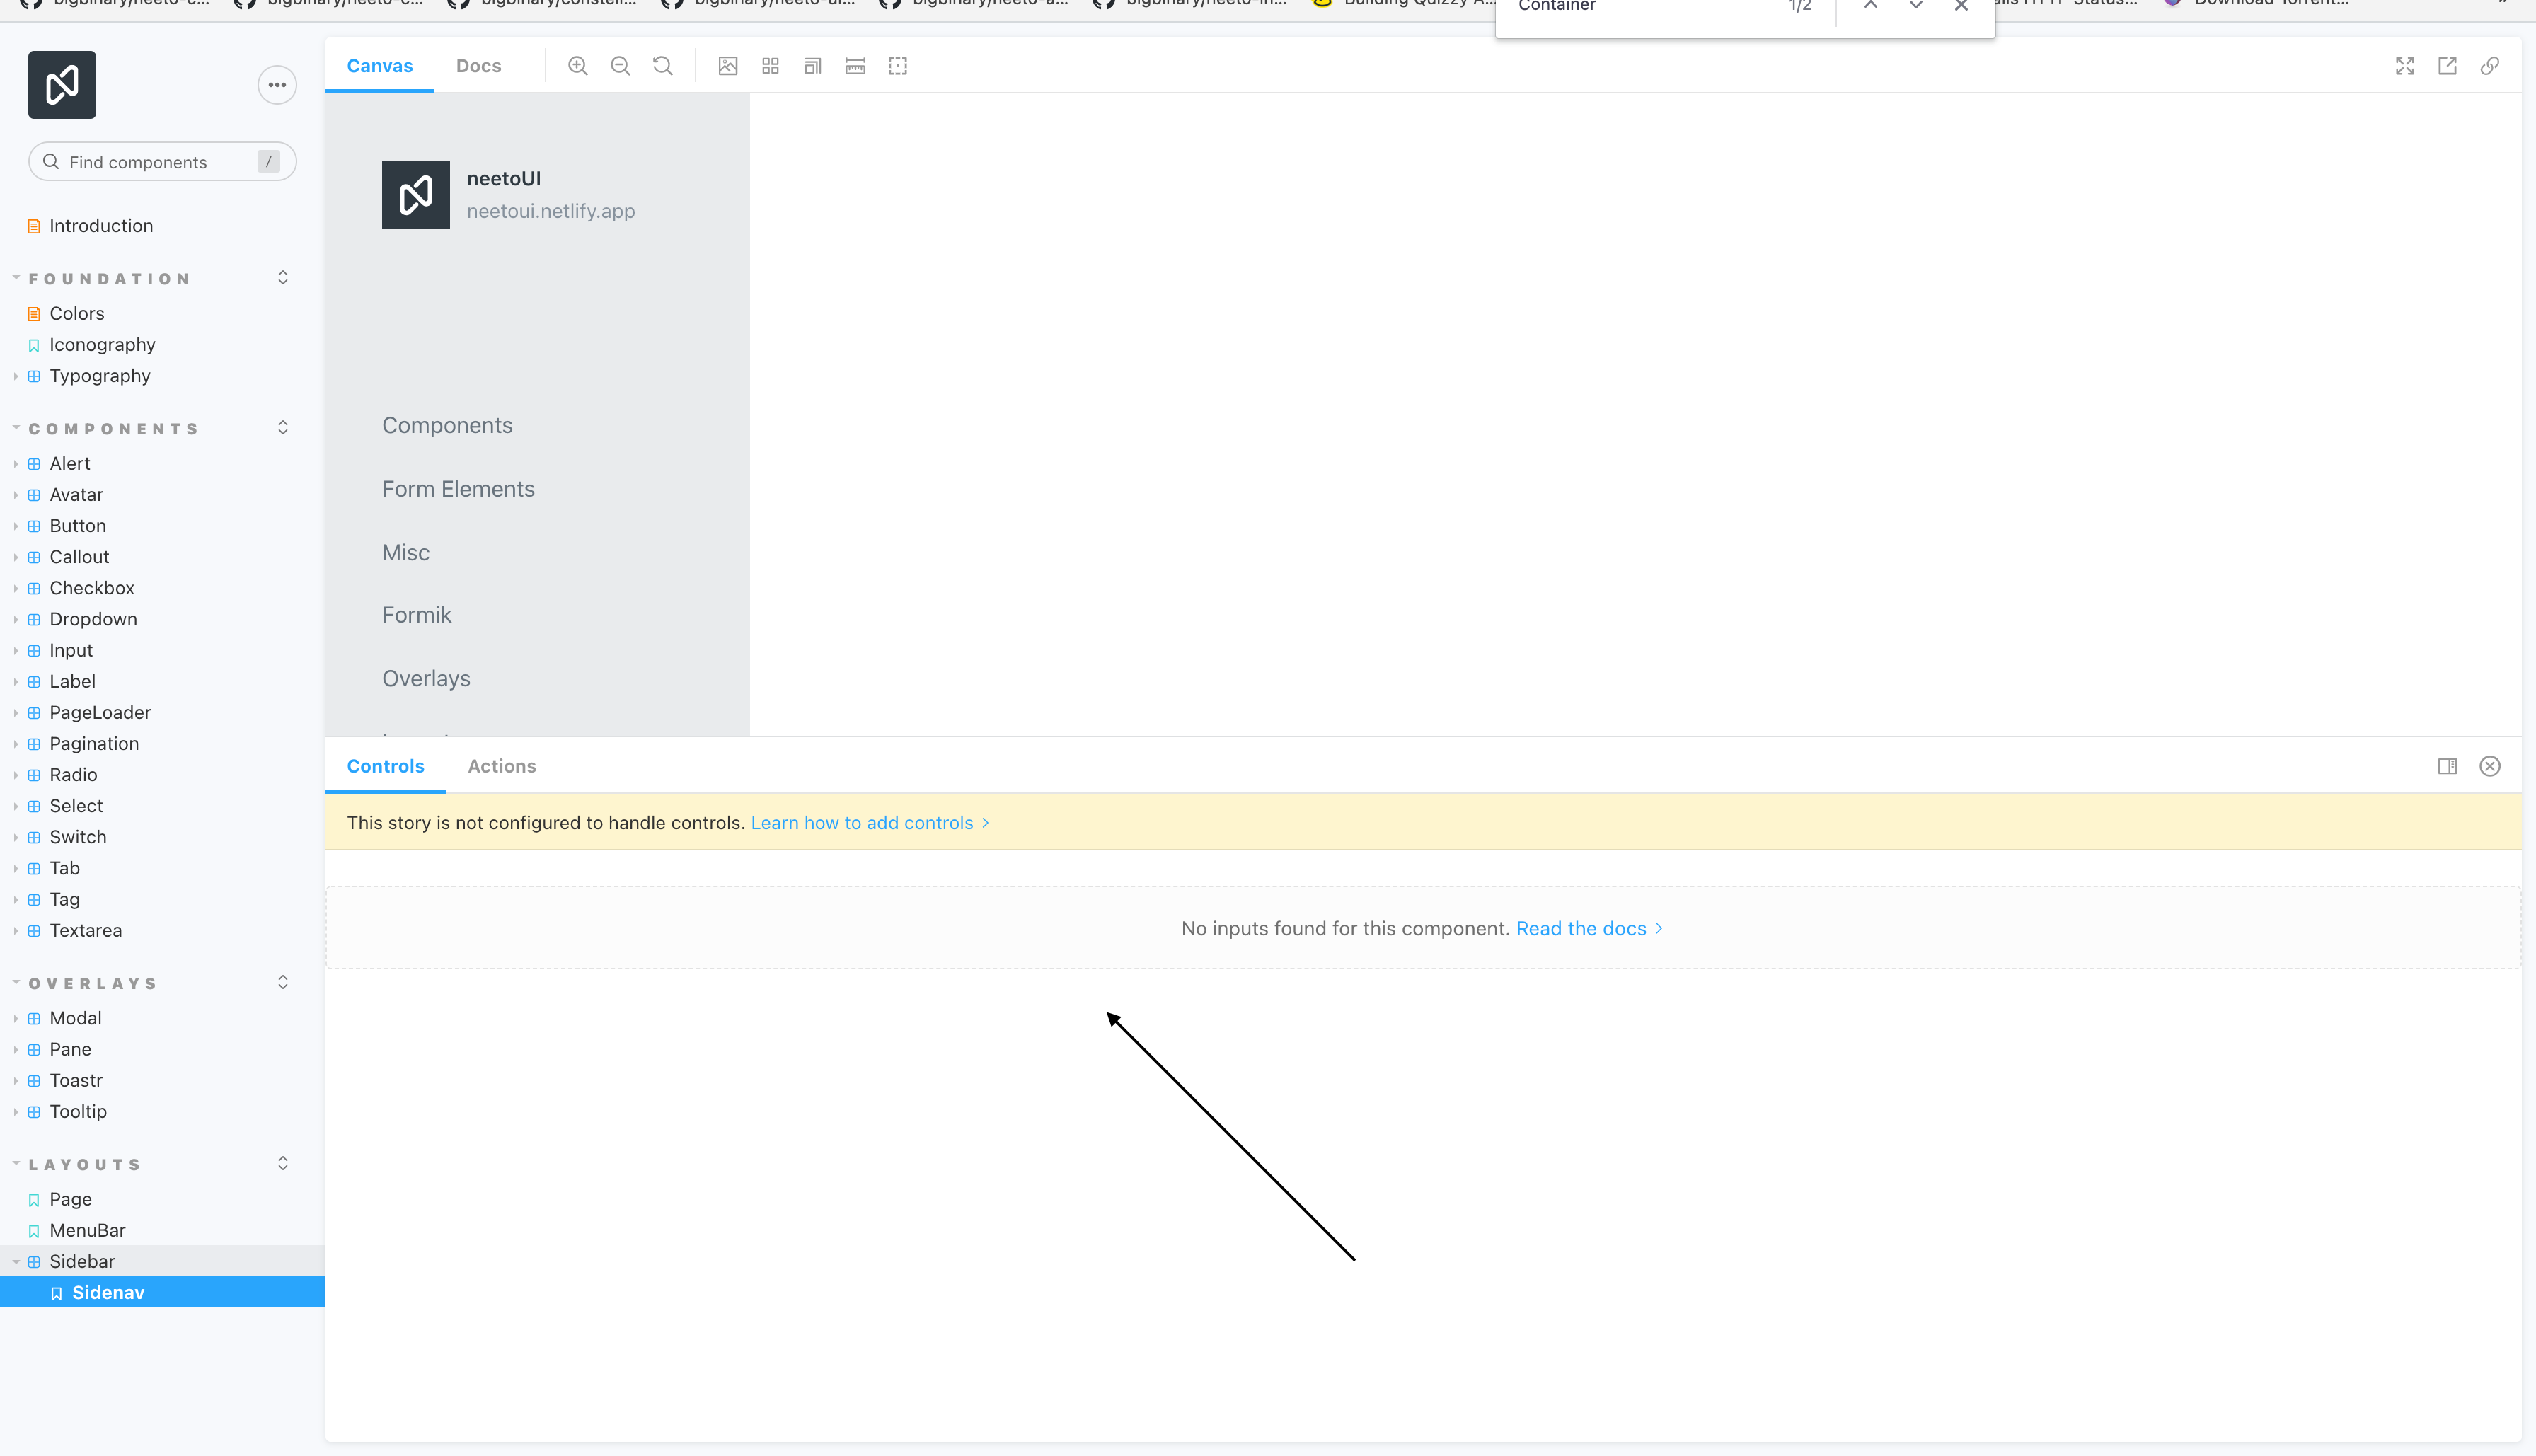Apply a grid to the preview
Screen dimensions: 2536x1456
point(770,65)
